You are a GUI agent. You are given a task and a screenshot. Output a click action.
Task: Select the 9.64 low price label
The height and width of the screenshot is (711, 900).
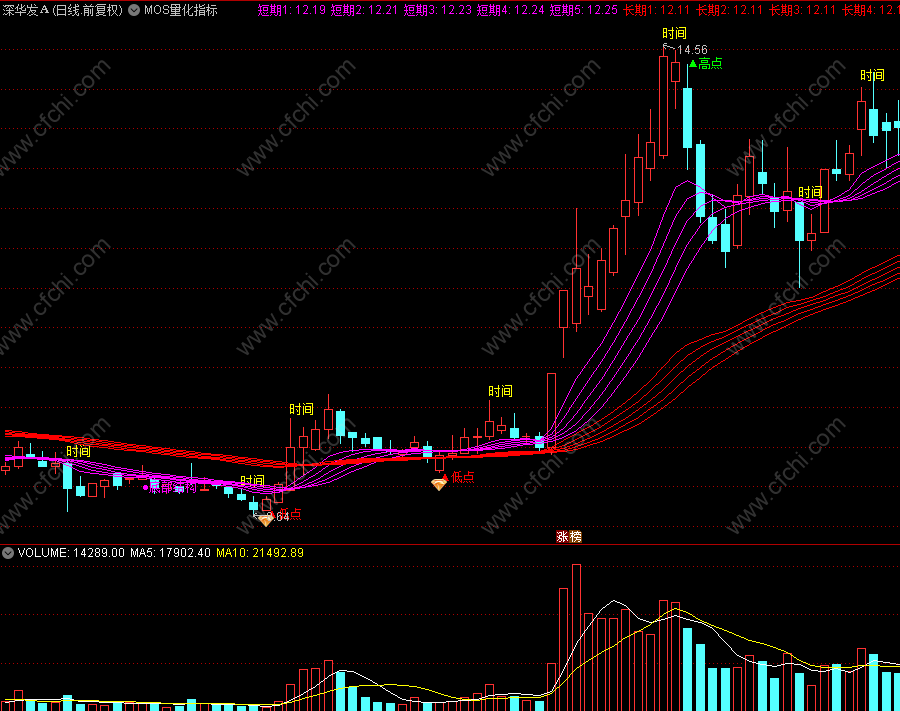[x=278, y=517]
